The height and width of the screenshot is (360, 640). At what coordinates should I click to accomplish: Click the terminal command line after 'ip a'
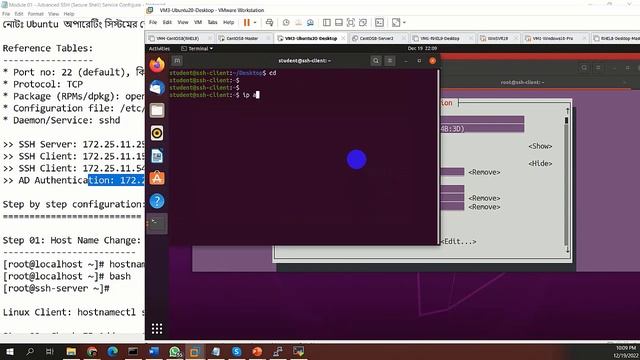258,95
